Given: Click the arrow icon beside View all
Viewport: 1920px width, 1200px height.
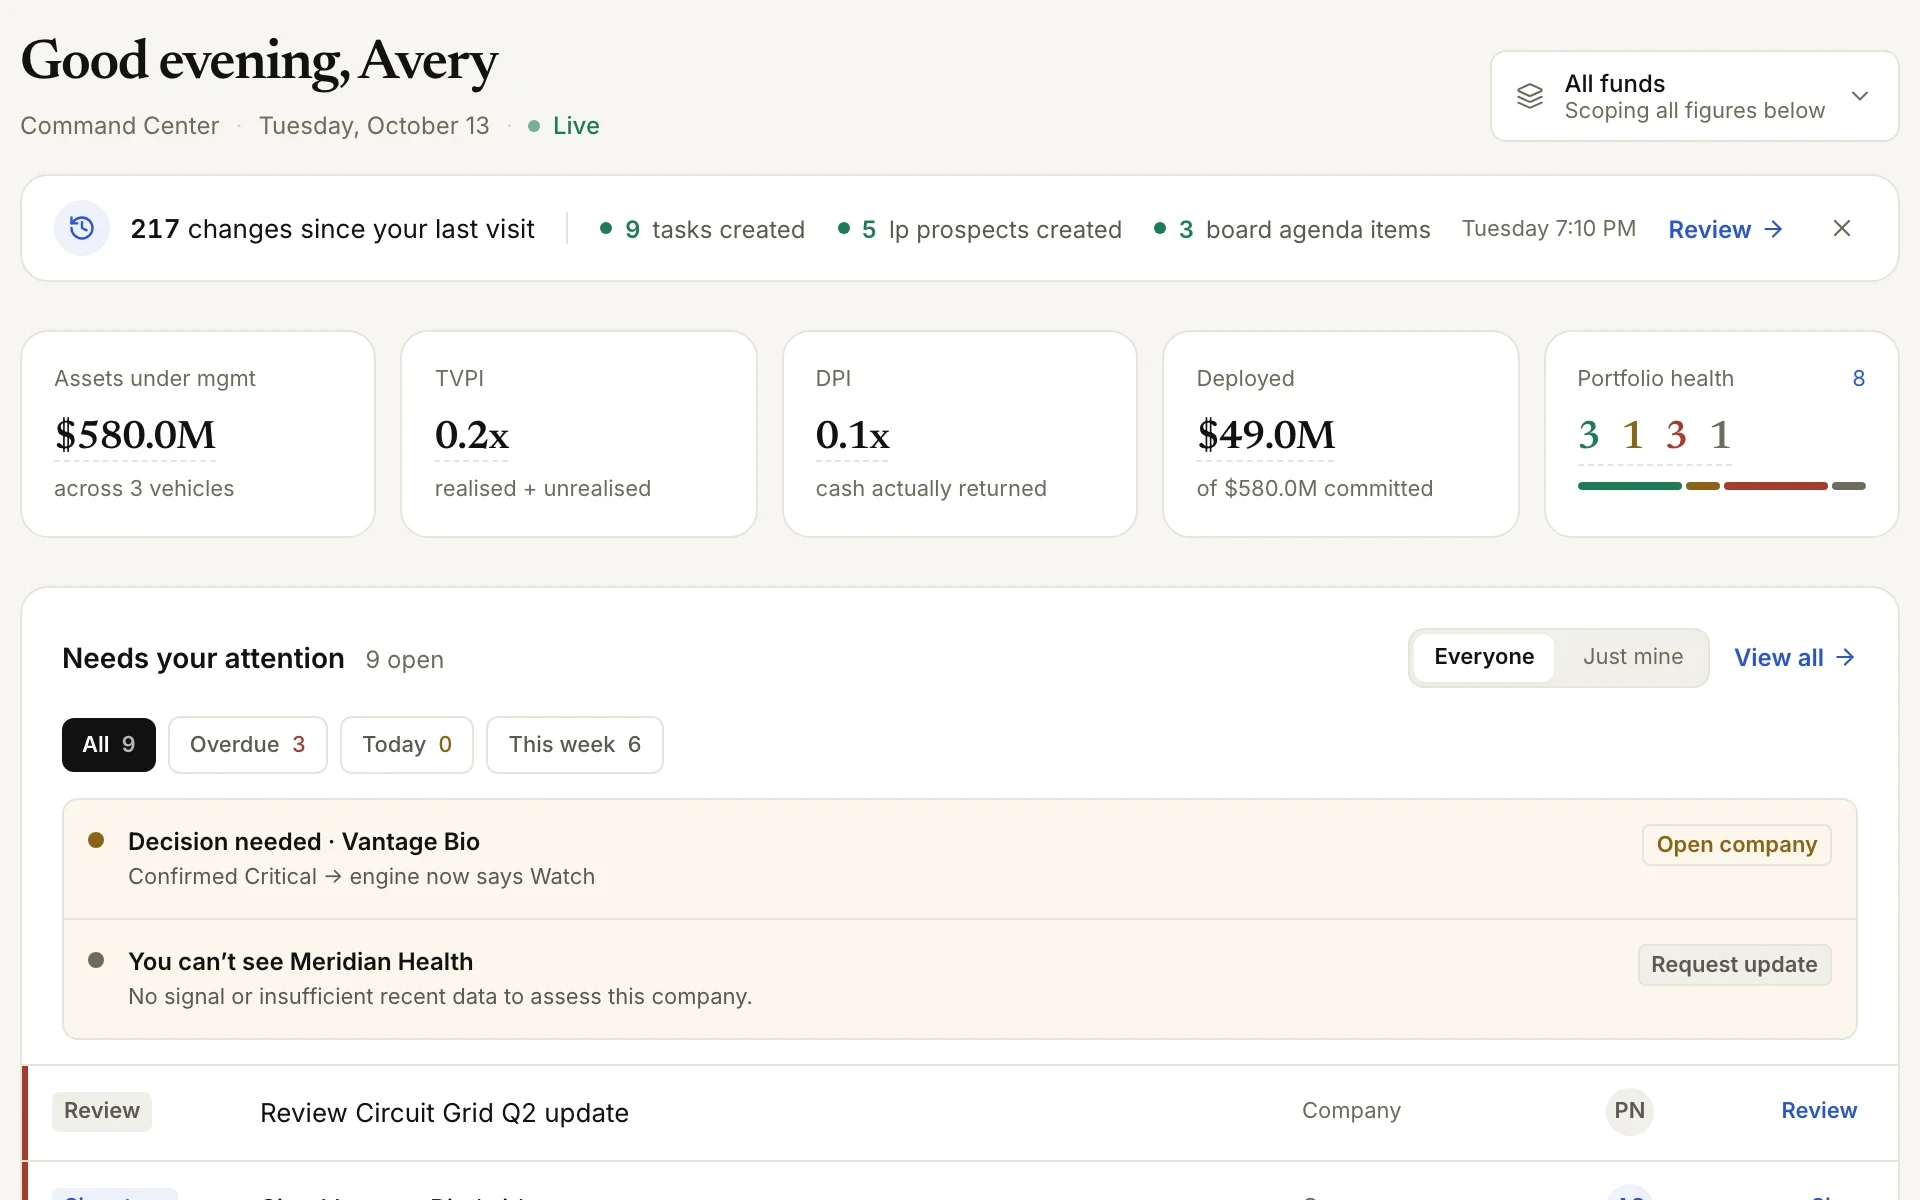Looking at the screenshot, I should pyautogui.click(x=1846, y=657).
